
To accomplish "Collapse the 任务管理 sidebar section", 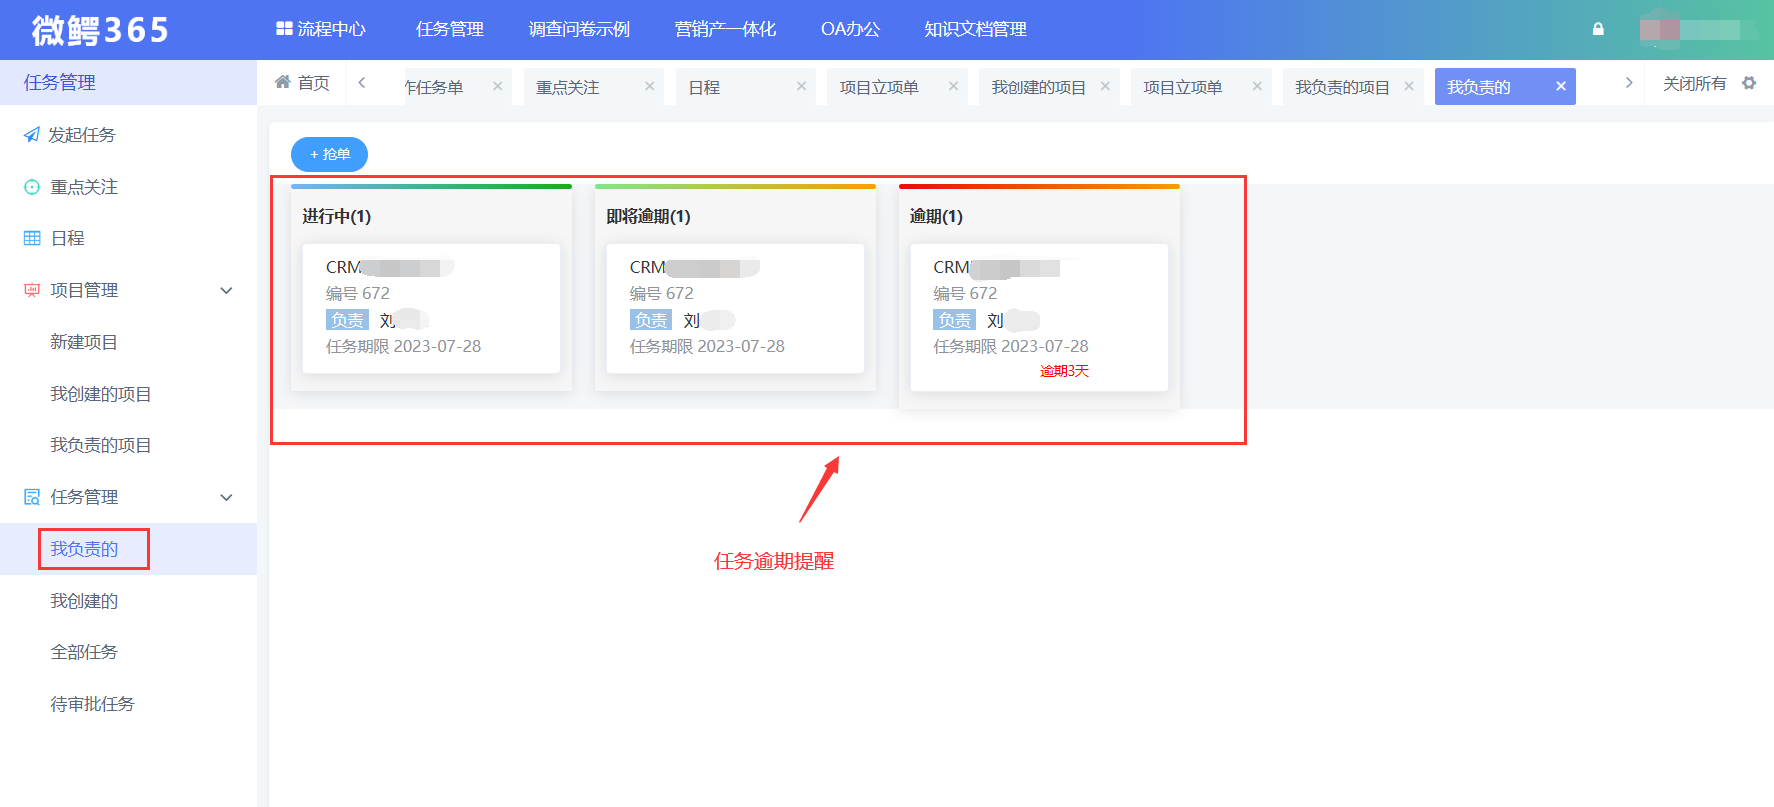I will pos(226,497).
